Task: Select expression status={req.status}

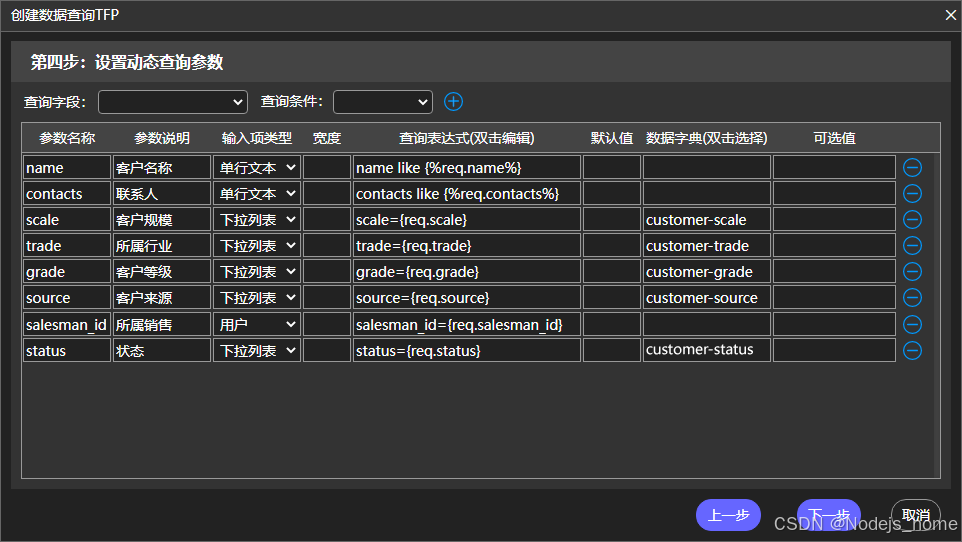Action: pyautogui.click(x=467, y=350)
